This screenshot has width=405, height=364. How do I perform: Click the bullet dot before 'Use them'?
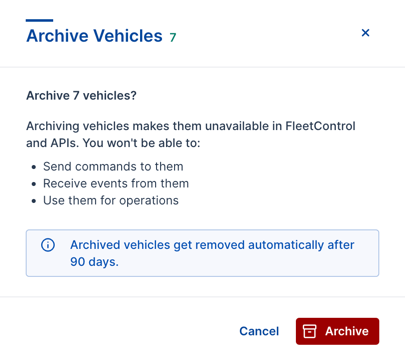34,201
